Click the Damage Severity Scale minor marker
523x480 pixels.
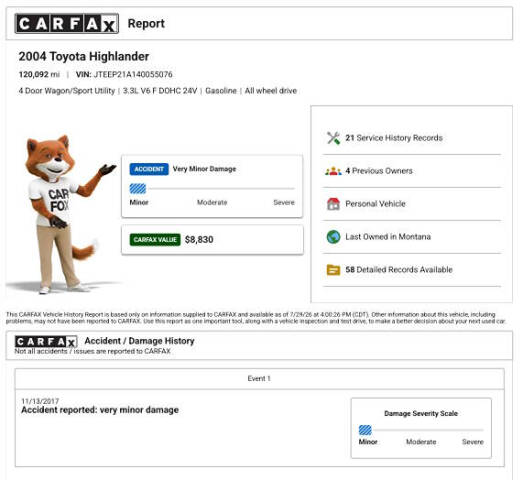click(x=365, y=430)
